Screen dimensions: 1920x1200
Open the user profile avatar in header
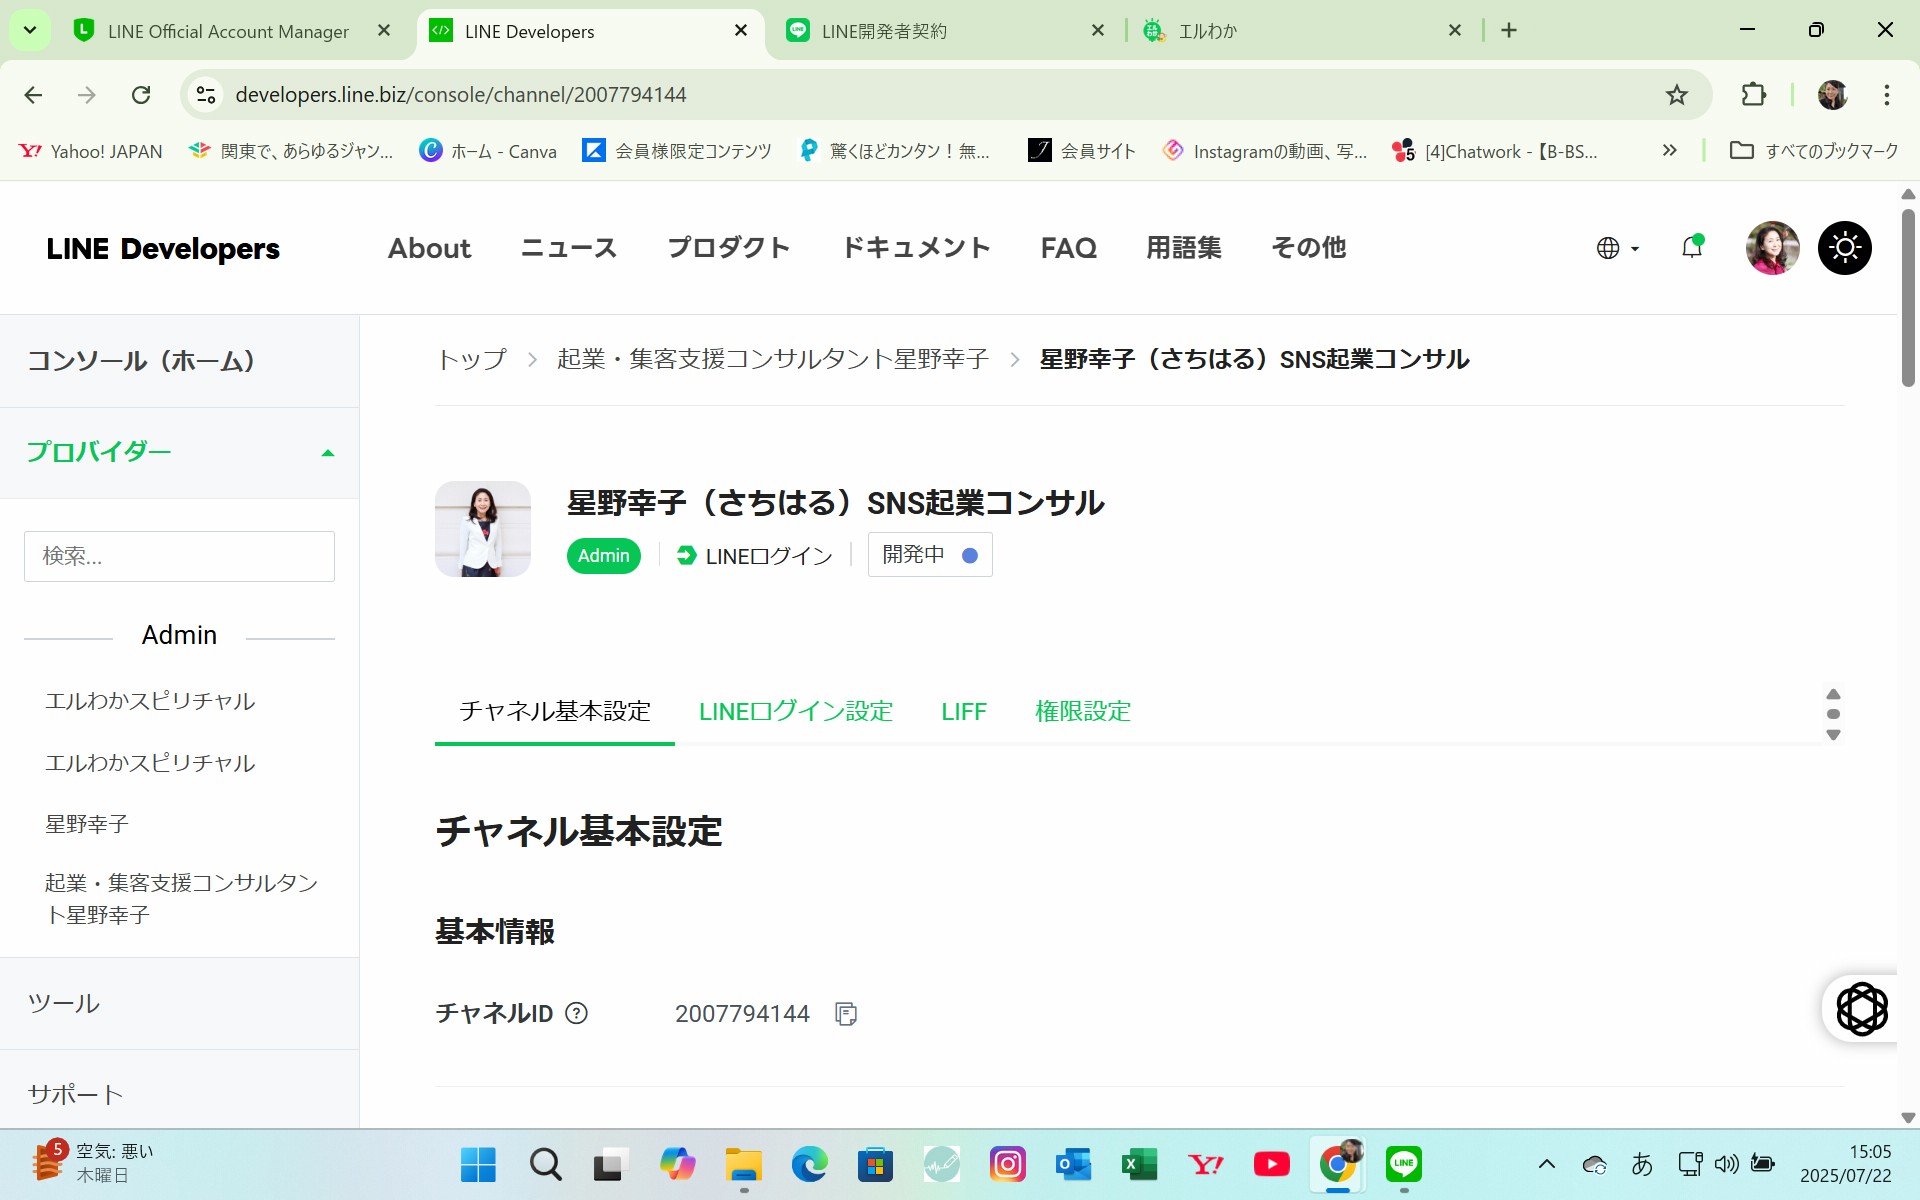click(x=1772, y=248)
